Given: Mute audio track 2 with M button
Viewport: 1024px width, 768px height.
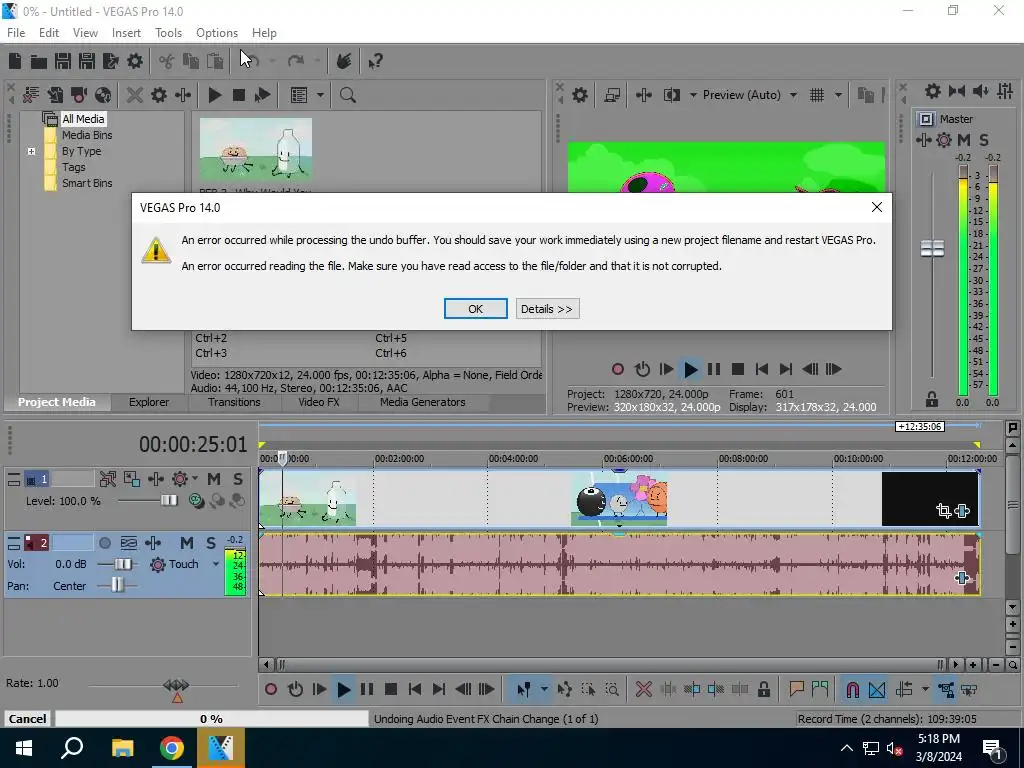Looking at the screenshot, I should point(187,543).
